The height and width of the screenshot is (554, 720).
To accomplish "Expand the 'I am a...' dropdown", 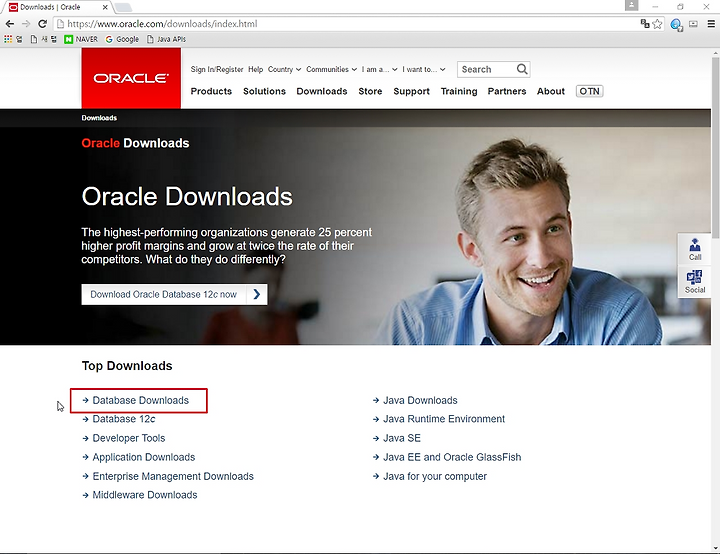I will pos(379,69).
